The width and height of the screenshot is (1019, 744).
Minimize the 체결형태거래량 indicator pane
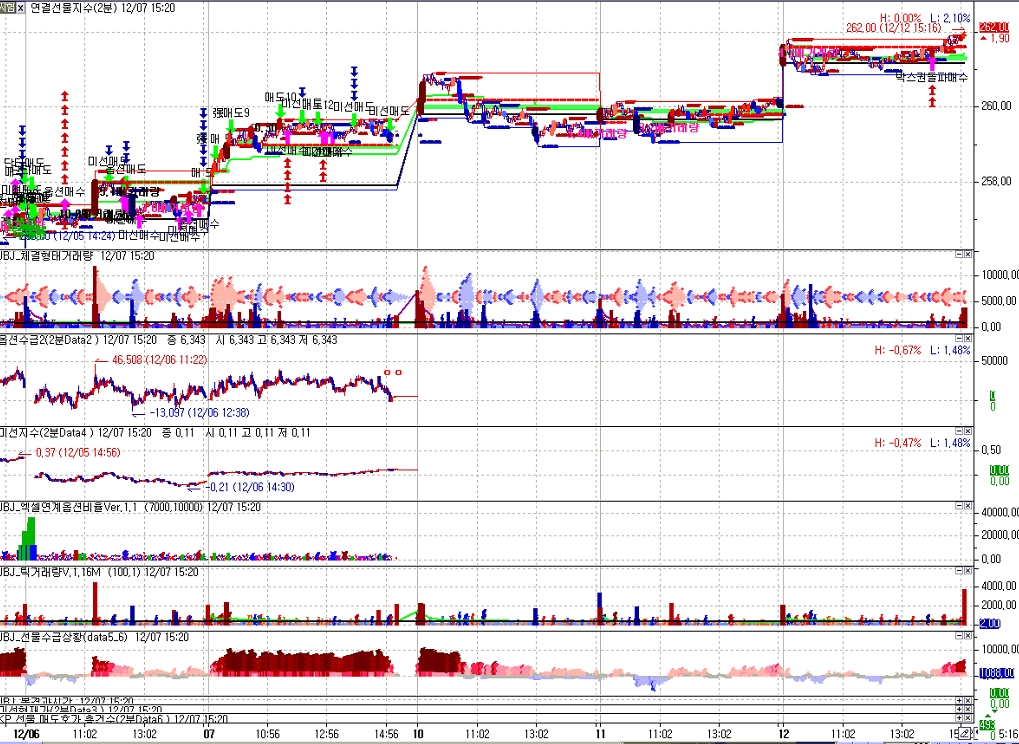957,255
